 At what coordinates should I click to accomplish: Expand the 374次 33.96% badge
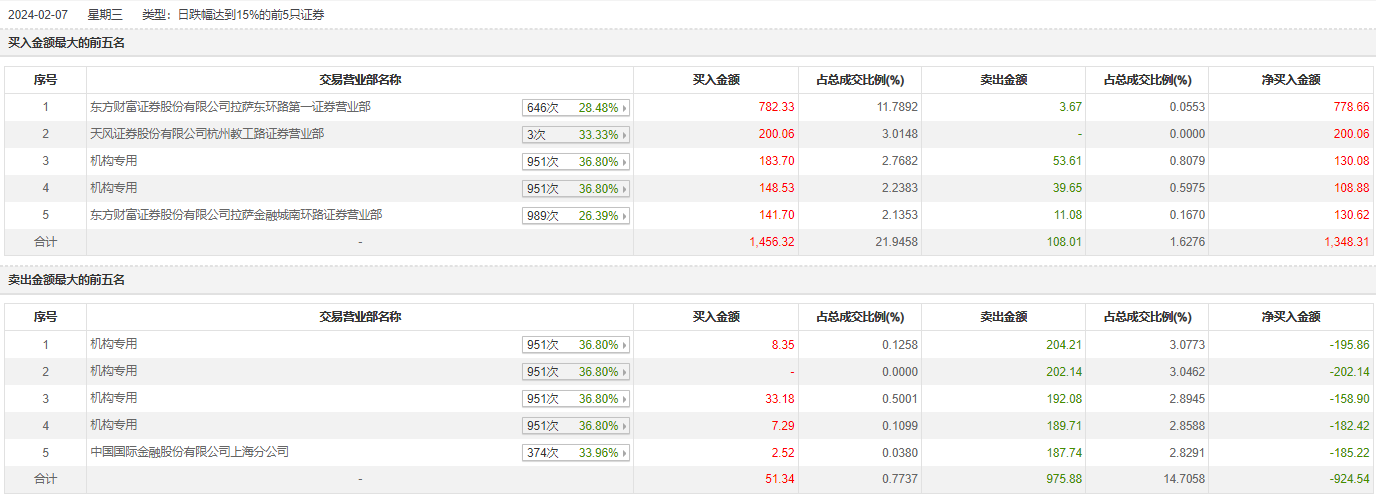[x=576, y=453]
